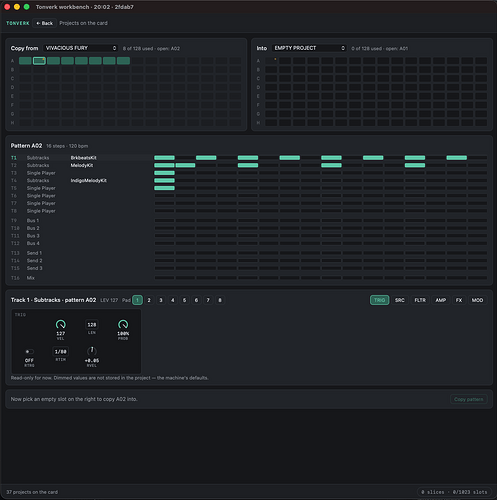Click T4 first step trig
This screenshot has width=497, height=500.
164,181
